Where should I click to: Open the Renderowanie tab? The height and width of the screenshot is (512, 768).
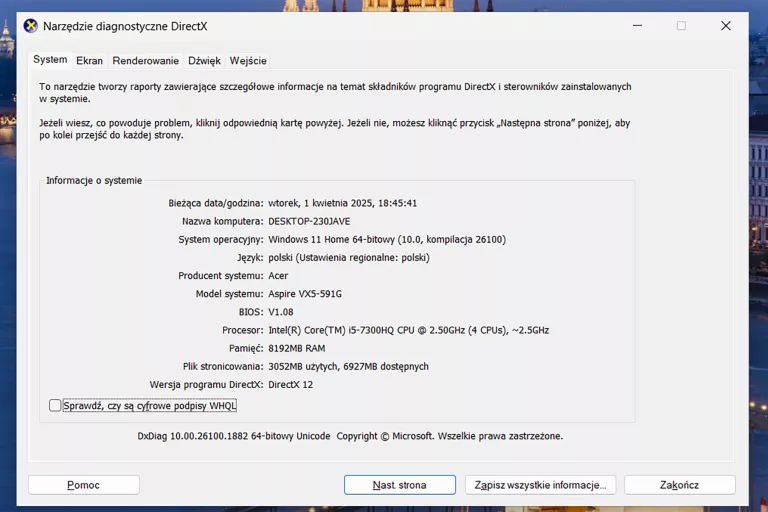point(145,61)
